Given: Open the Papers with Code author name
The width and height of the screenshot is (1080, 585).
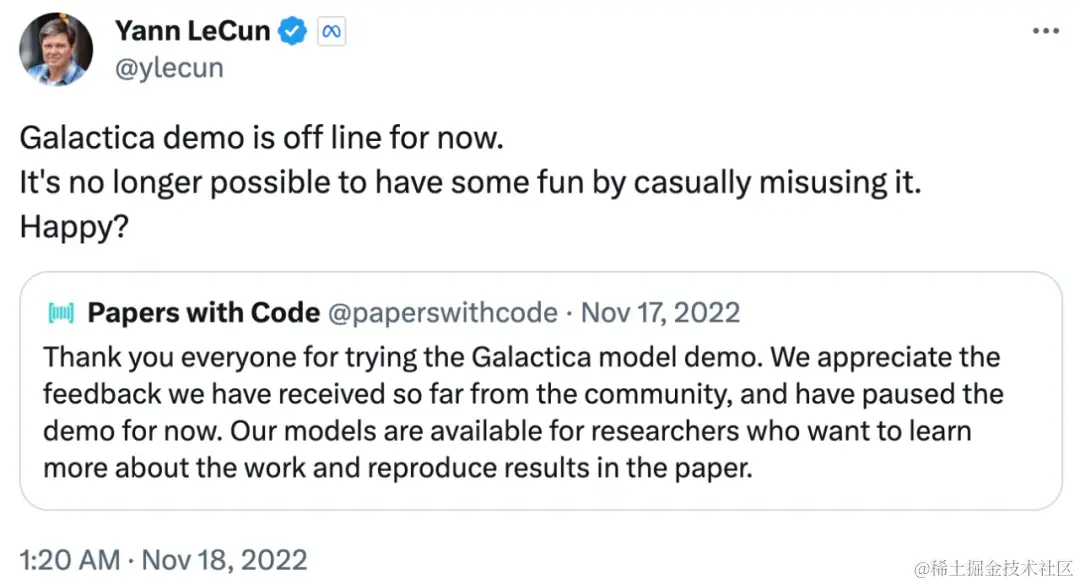Looking at the screenshot, I should pos(203,313).
